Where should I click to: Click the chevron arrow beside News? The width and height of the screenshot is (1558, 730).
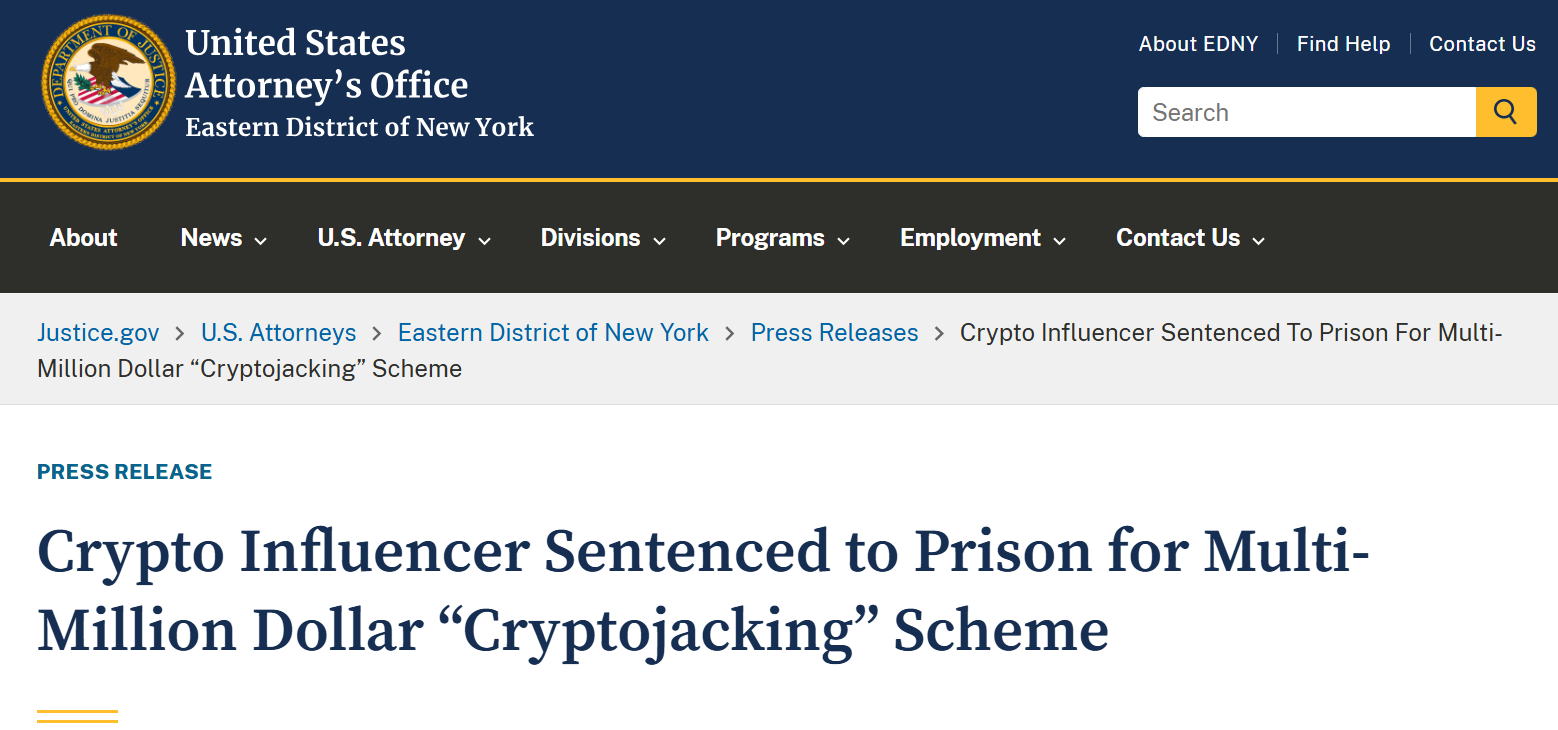(x=260, y=241)
